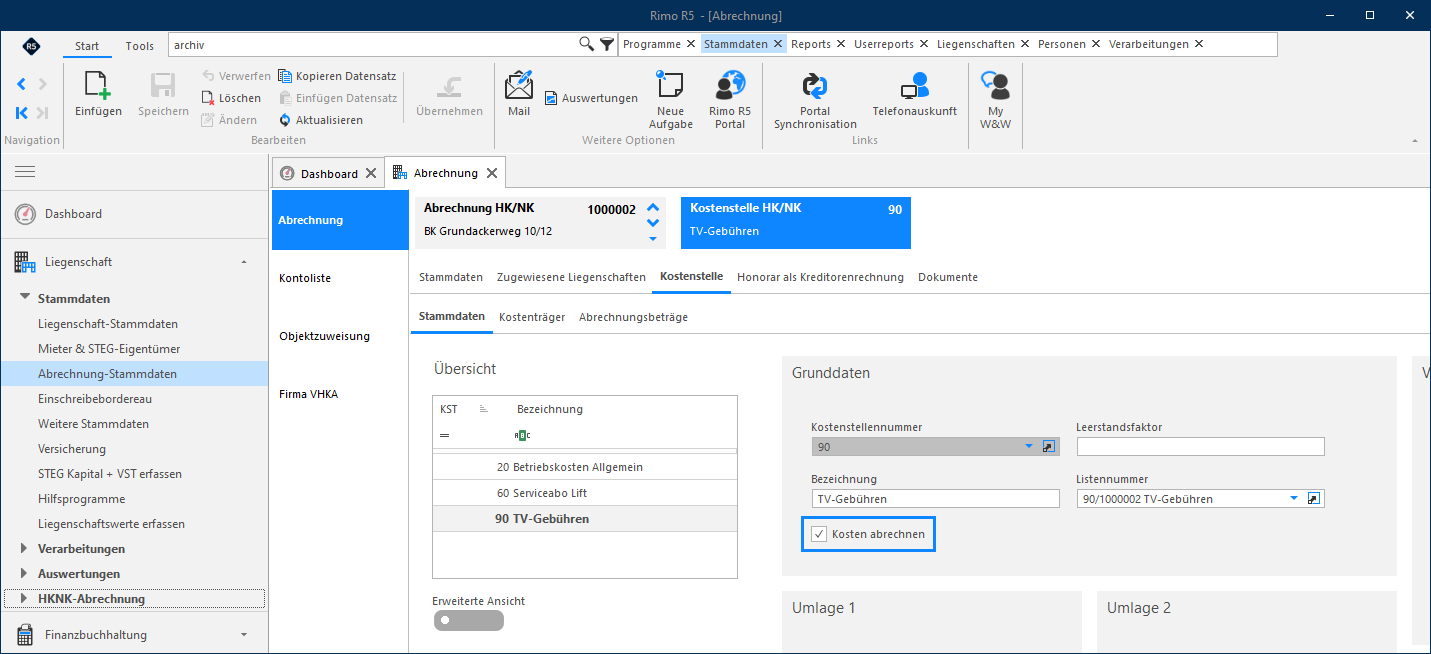Screen dimensions: 1431x654
Task: Expand the Verarbeitungen tree node
Action: pyautogui.click(x=25, y=548)
